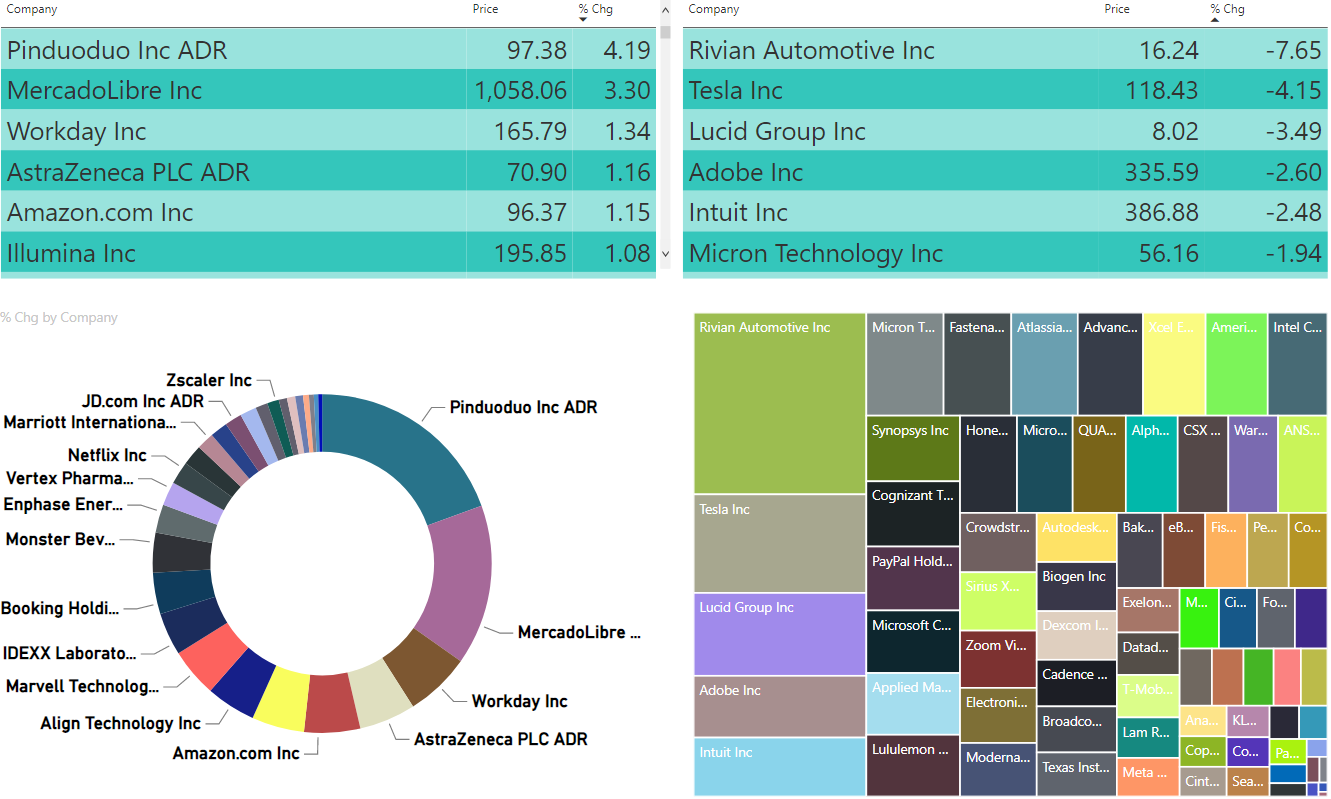Select Micron Technology Inc table row
The width and height of the screenshot is (1331, 799).
pos(1005,253)
